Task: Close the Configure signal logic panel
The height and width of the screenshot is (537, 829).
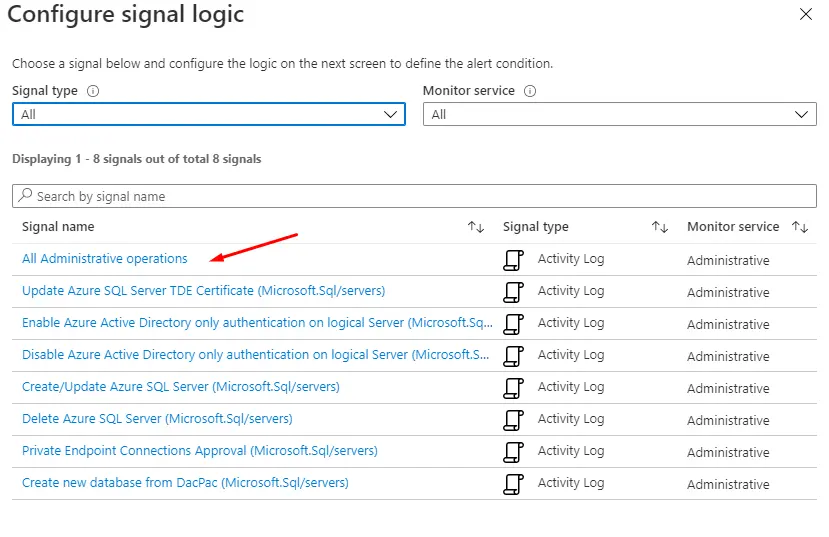Action: click(x=806, y=15)
